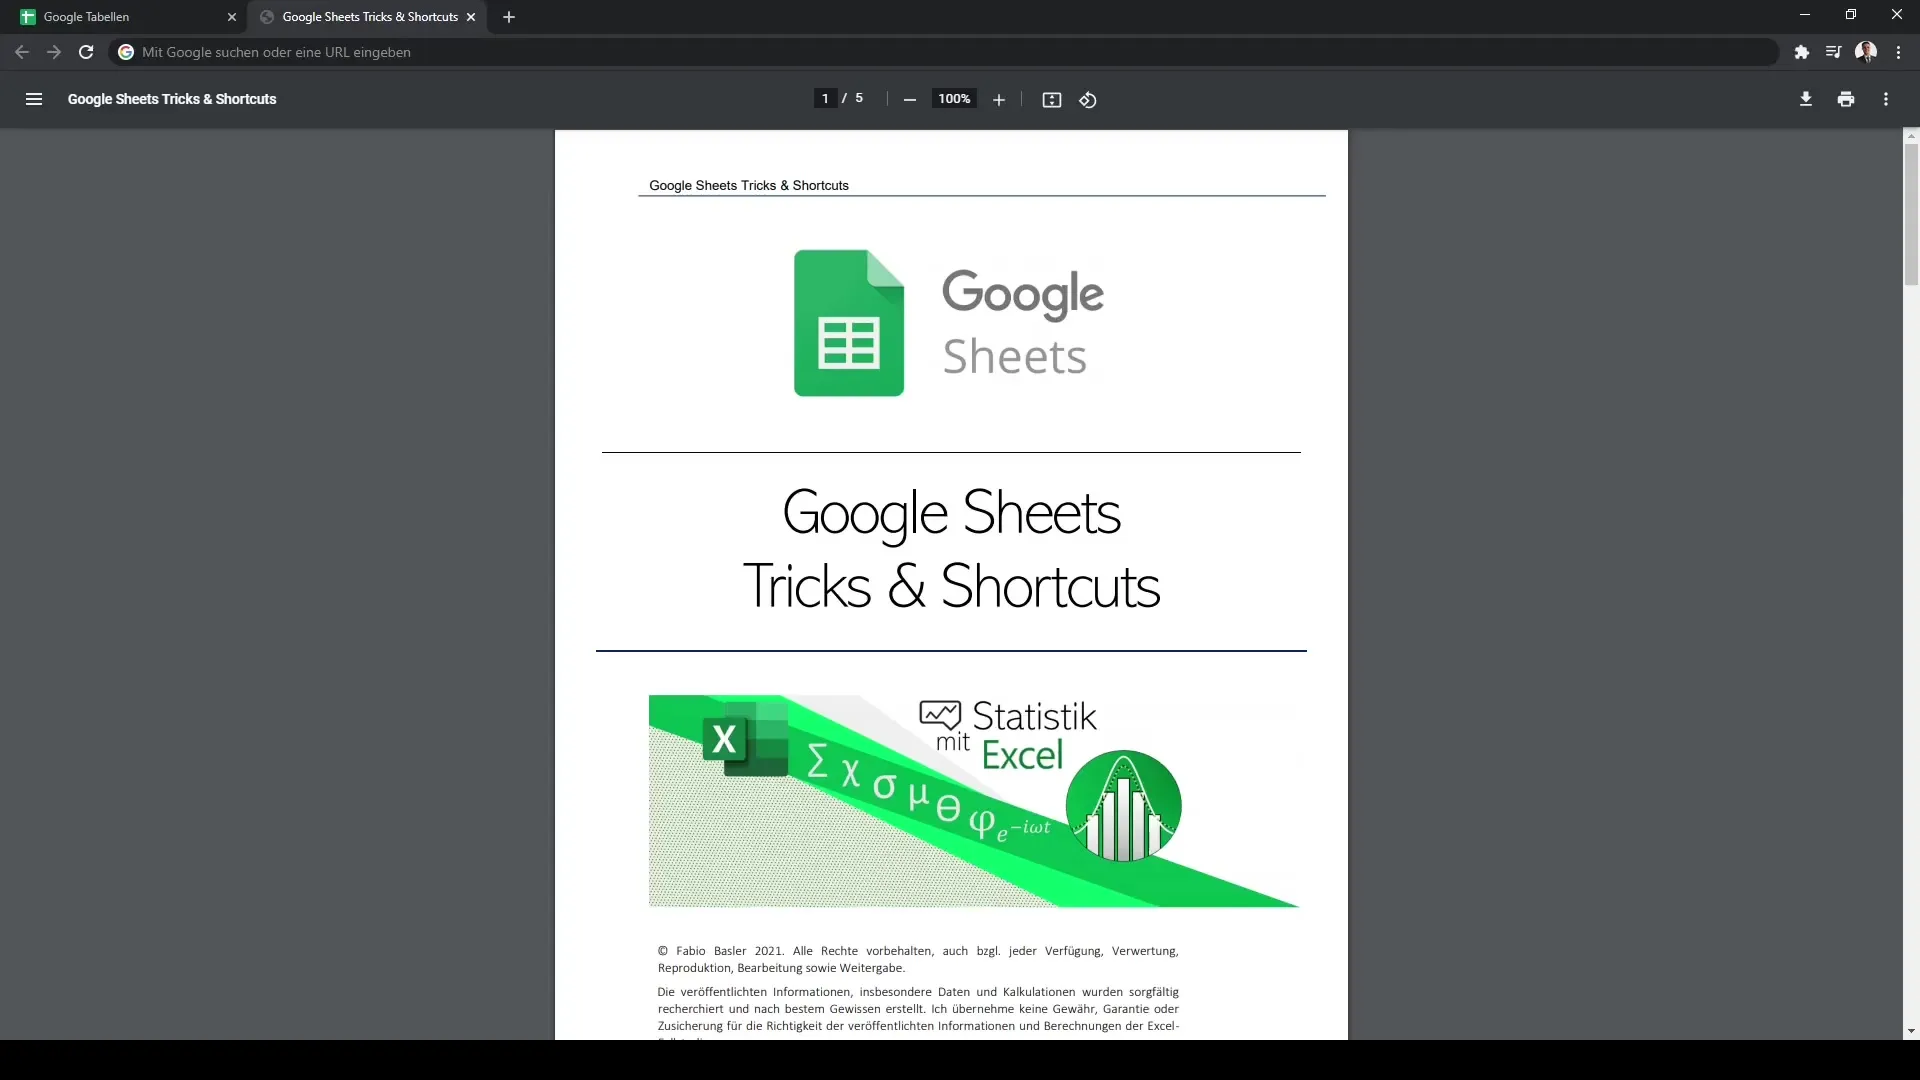
Task: Click the zoom in button to increase size
Action: 998,100
